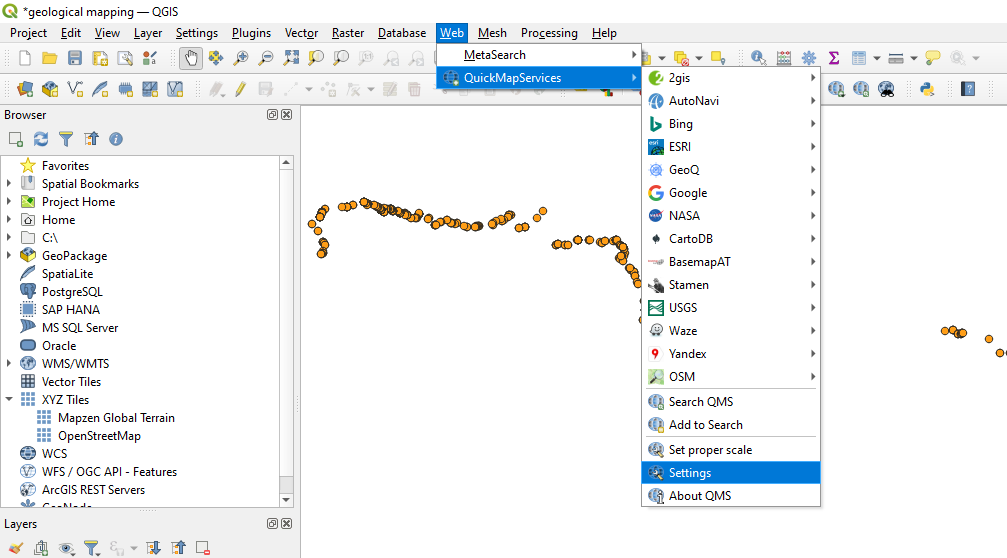
Task: Zoom to full extent icon
Action: click(291, 58)
